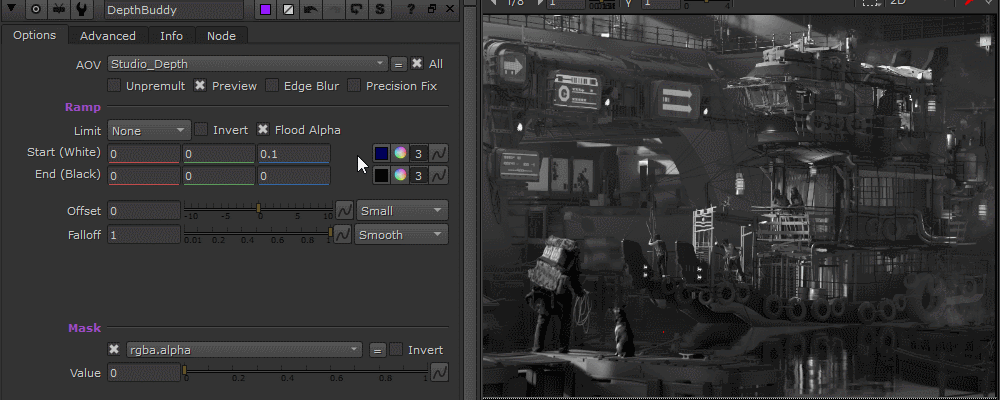Click the End (Black) green value field

219,175
